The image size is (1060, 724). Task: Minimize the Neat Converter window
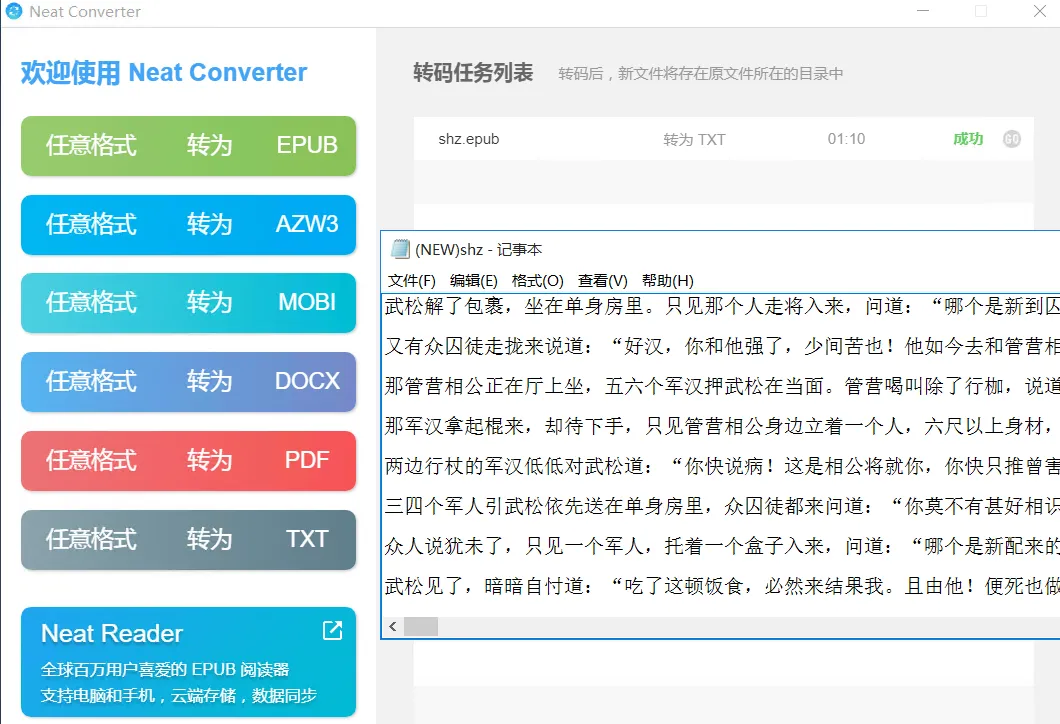(x=923, y=11)
